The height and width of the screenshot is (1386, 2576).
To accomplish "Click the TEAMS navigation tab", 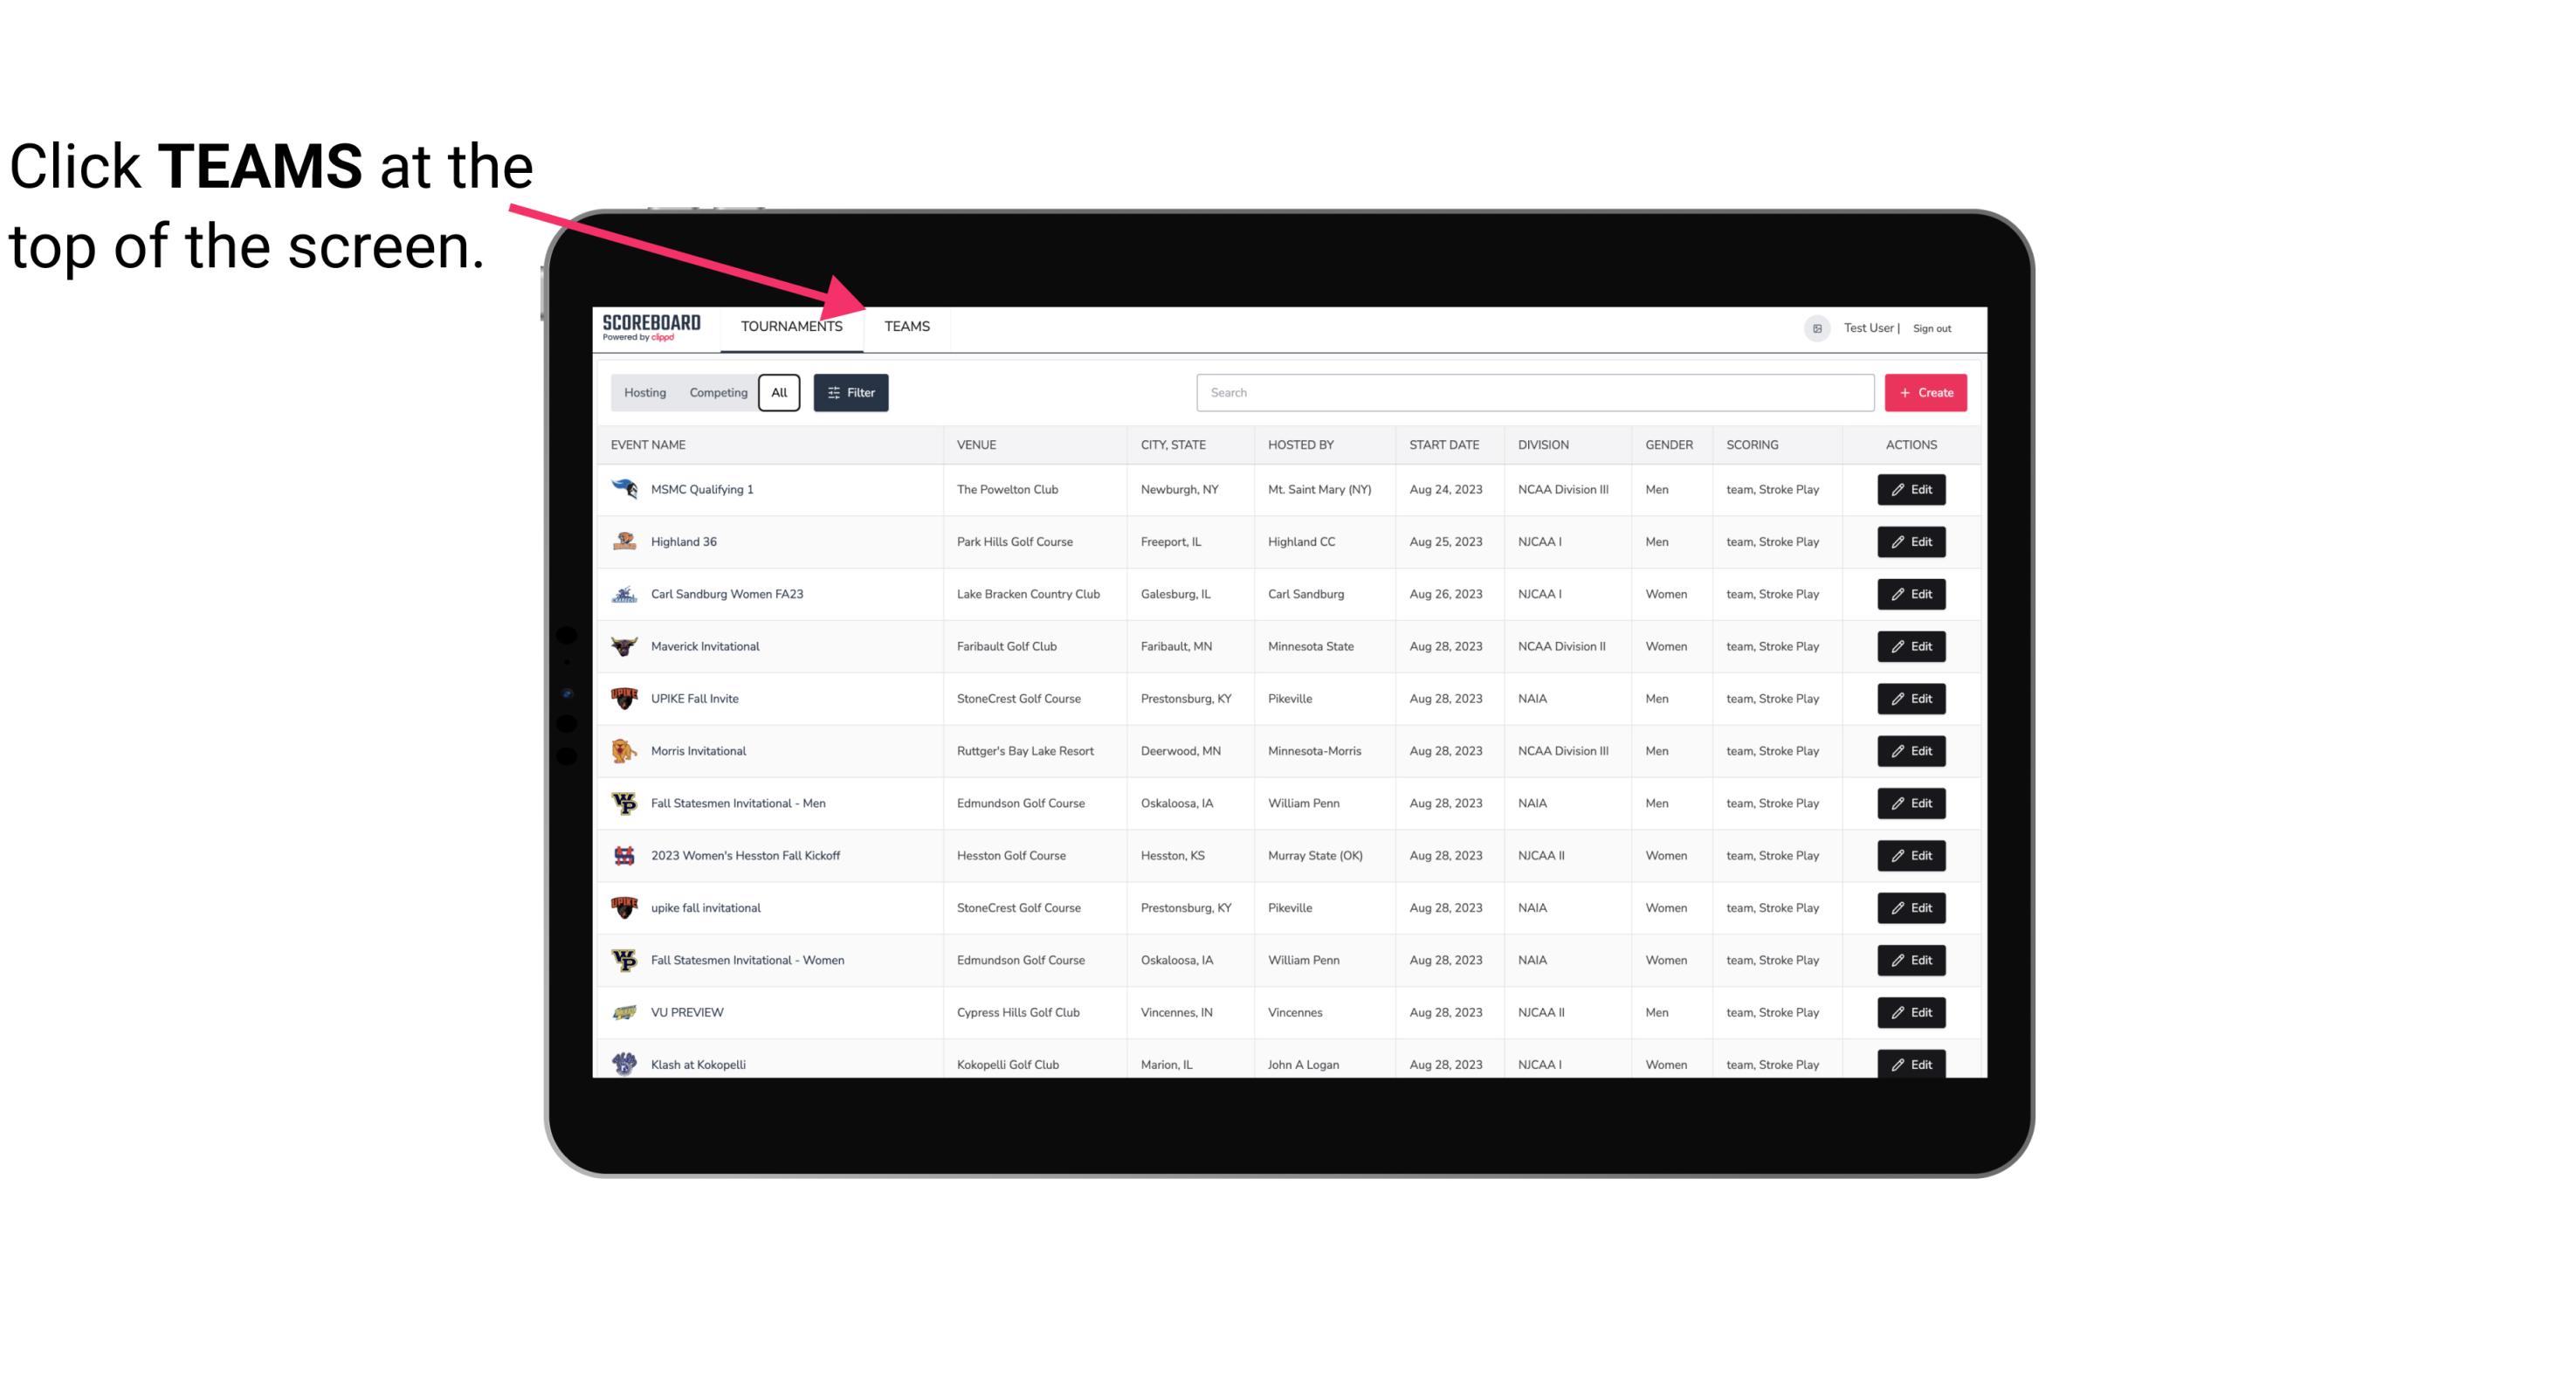I will (x=906, y=326).
